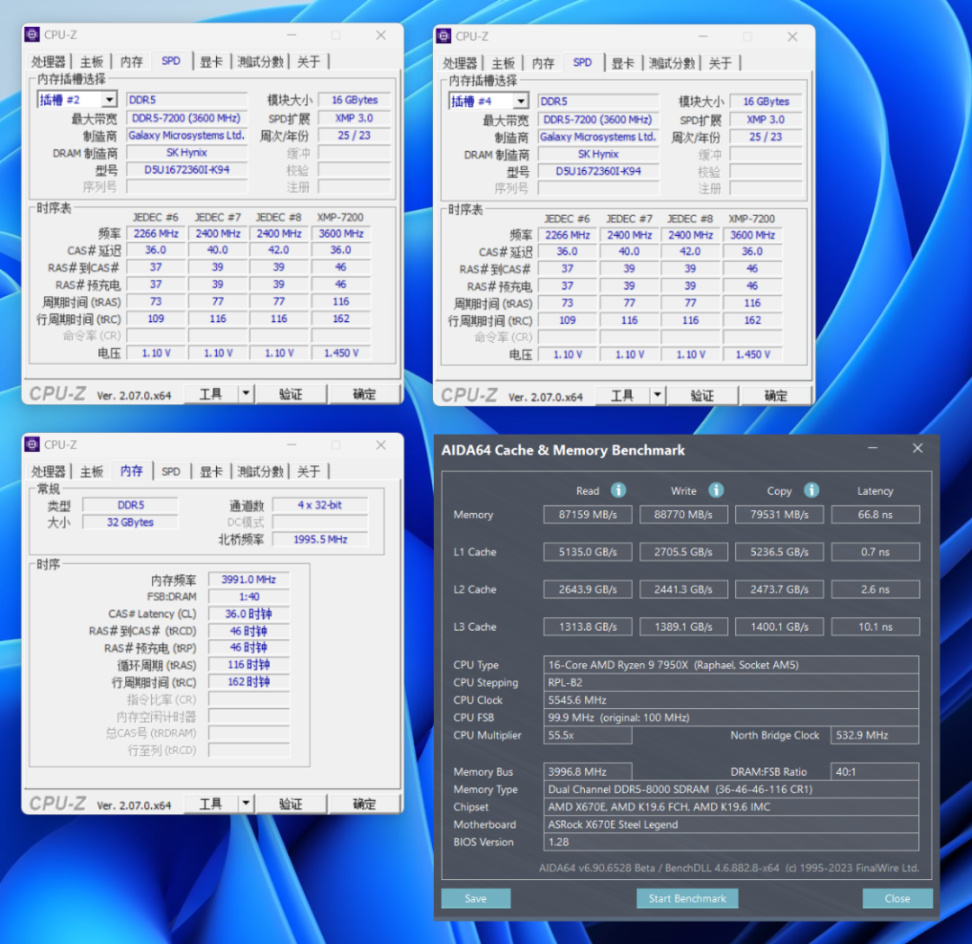This screenshot has height=944, width=972.
Task: Open the 主板 tab in the slot #4 window
Action: (503, 63)
